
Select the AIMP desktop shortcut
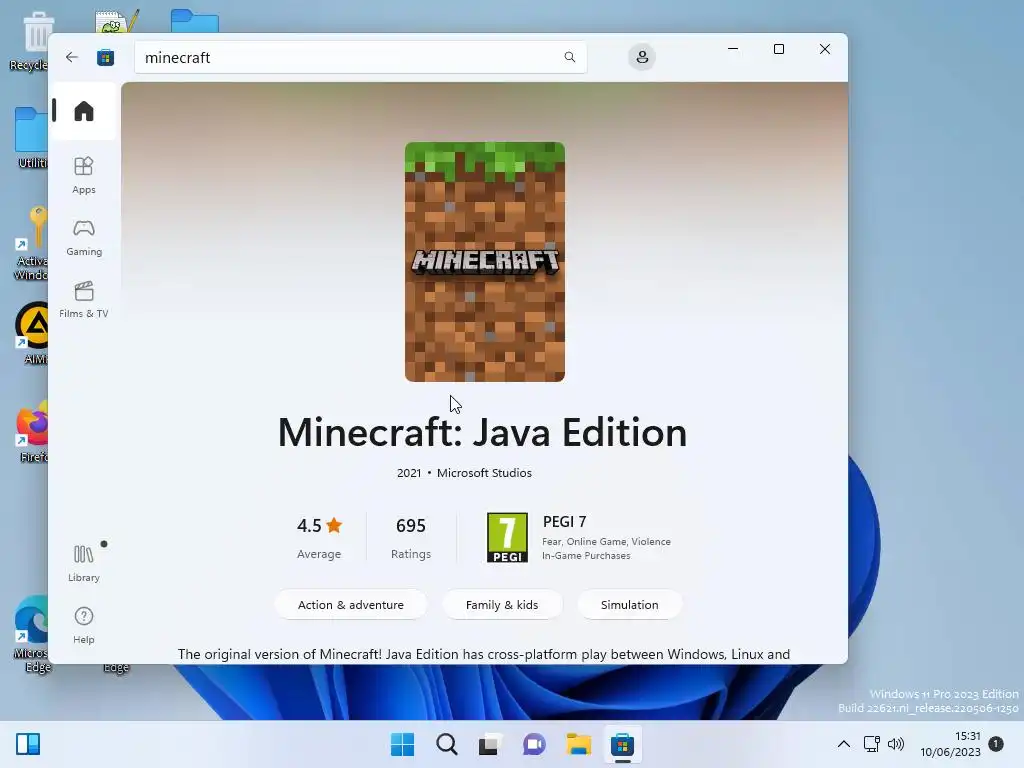click(x=33, y=333)
